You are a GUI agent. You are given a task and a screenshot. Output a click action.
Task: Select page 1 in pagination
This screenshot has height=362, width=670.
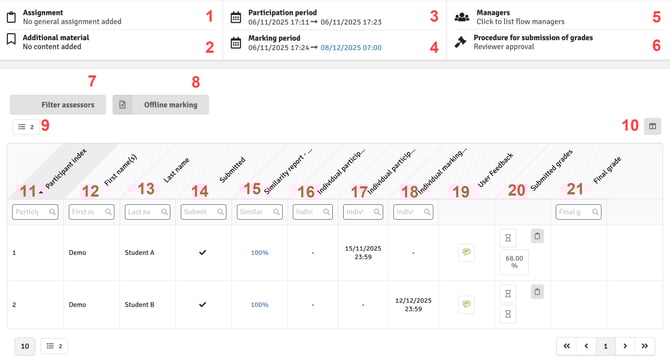click(x=605, y=346)
